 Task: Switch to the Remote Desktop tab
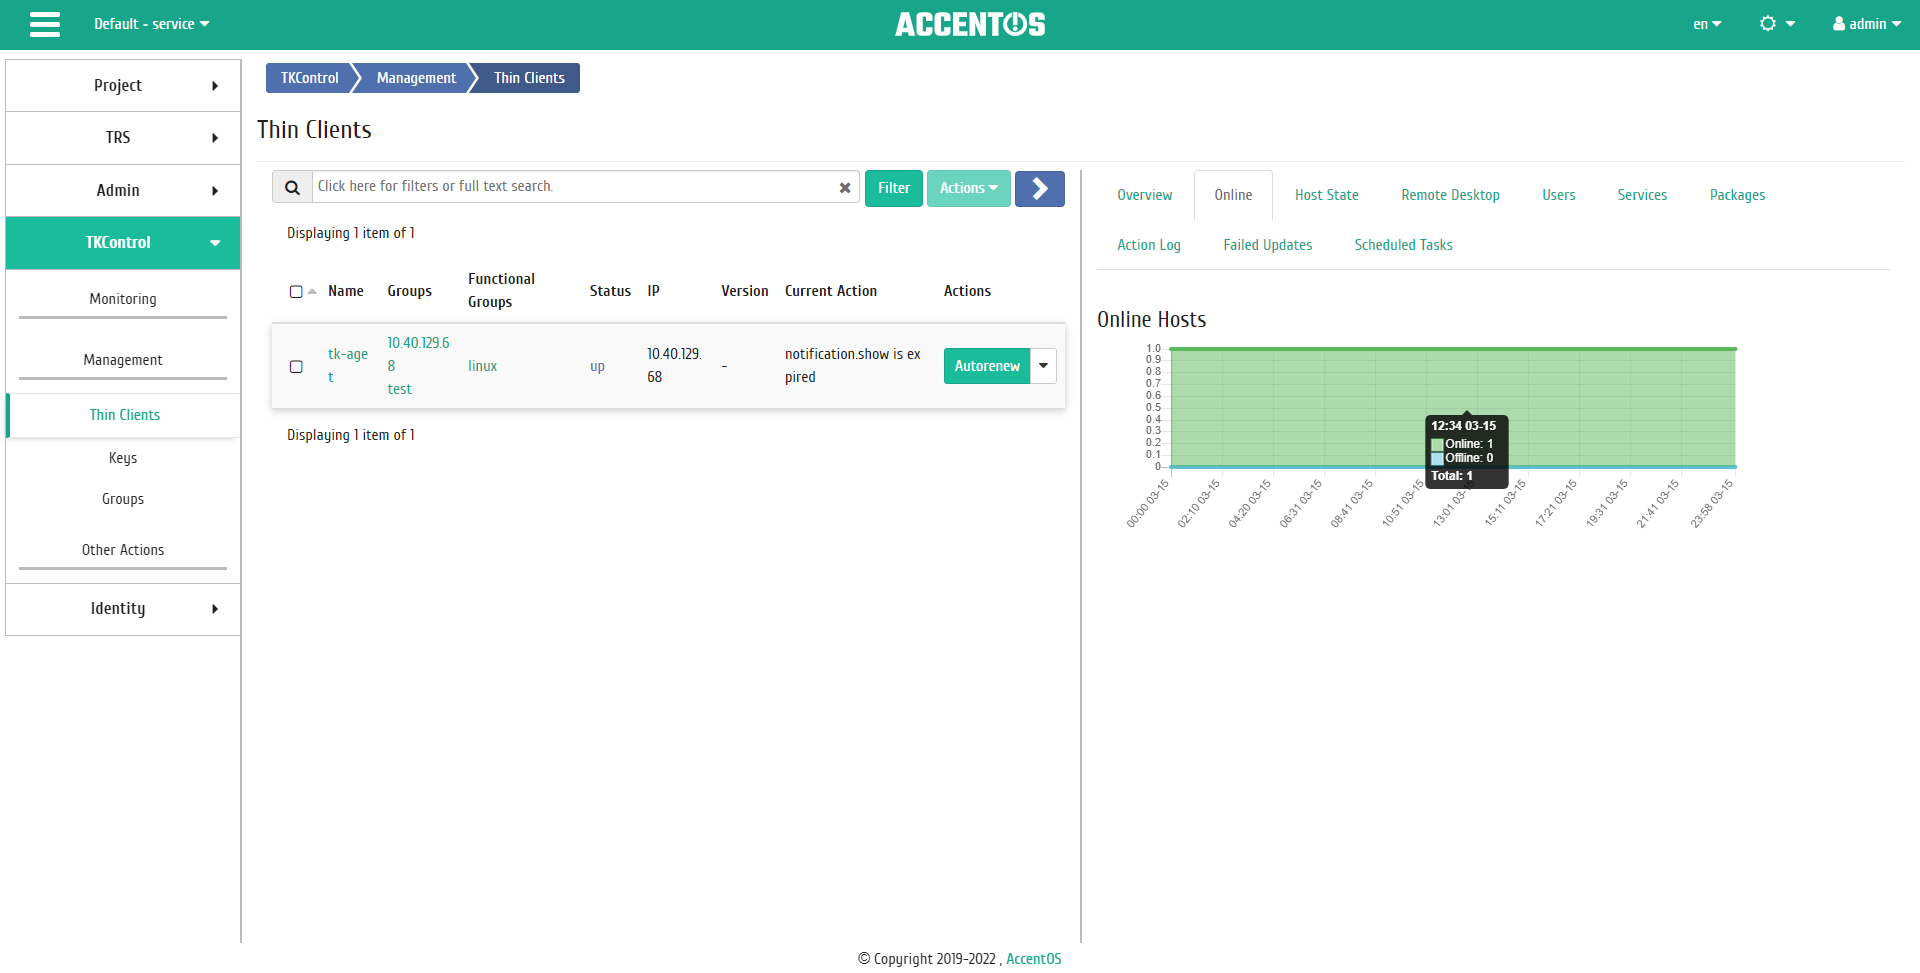point(1450,195)
